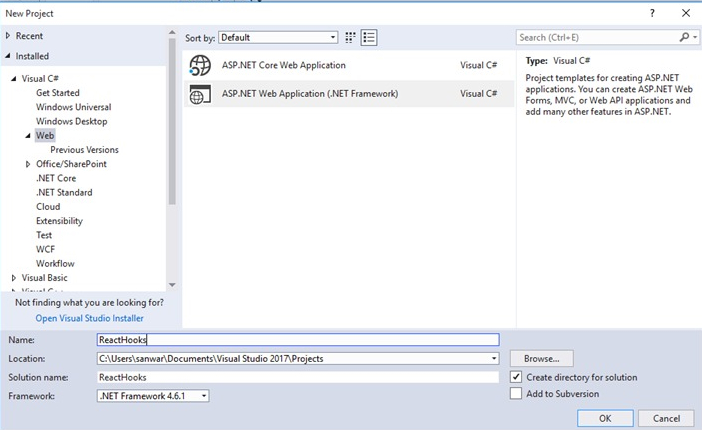Collapse the Visual C# tree node
Image resolution: width=702 pixels, height=430 pixels.
coord(14,78)
